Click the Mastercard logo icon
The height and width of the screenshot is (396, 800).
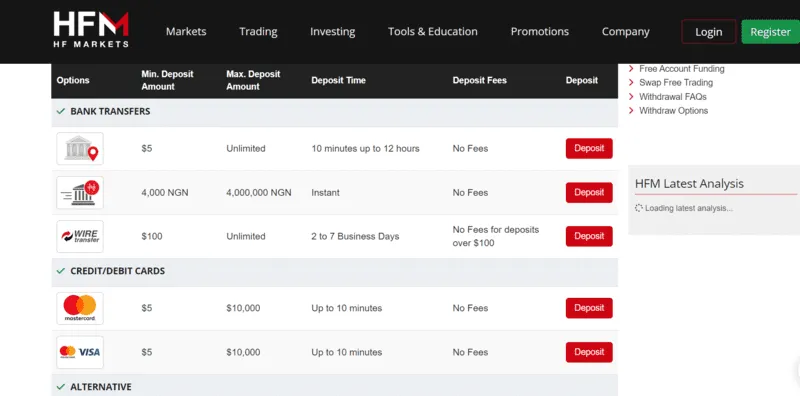80,308
